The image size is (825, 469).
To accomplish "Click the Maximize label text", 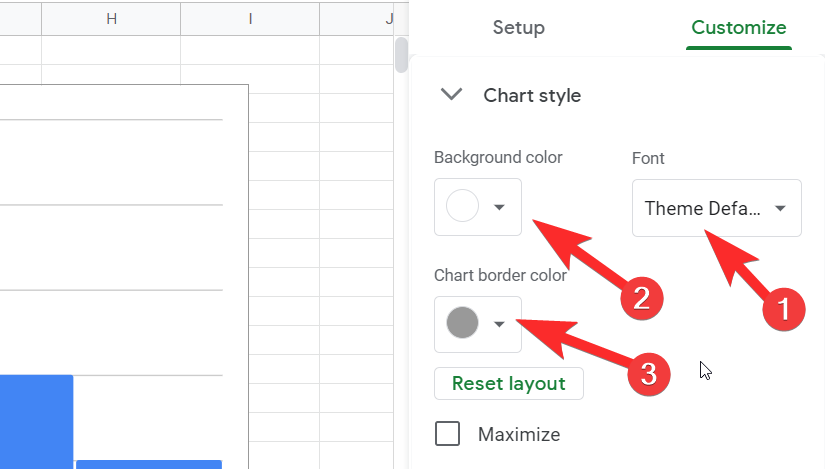I will point(518,435).
